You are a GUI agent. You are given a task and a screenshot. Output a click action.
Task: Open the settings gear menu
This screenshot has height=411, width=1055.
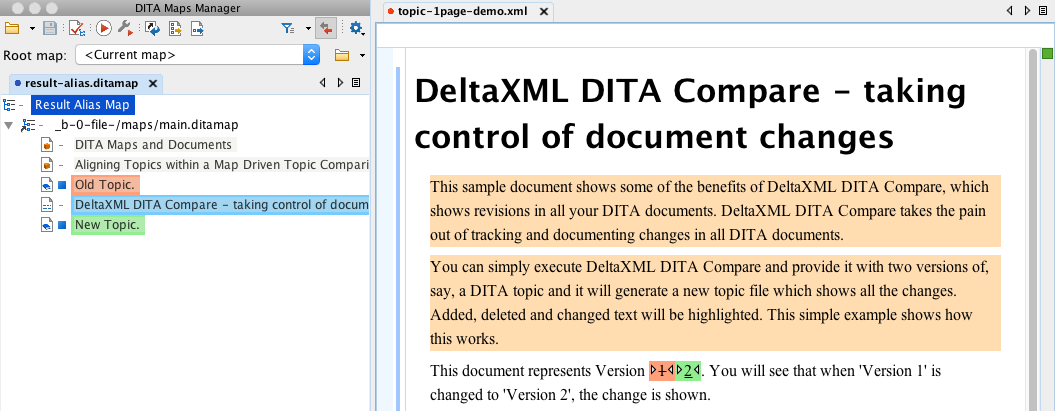pyautogui.click(x=355, y=29)
